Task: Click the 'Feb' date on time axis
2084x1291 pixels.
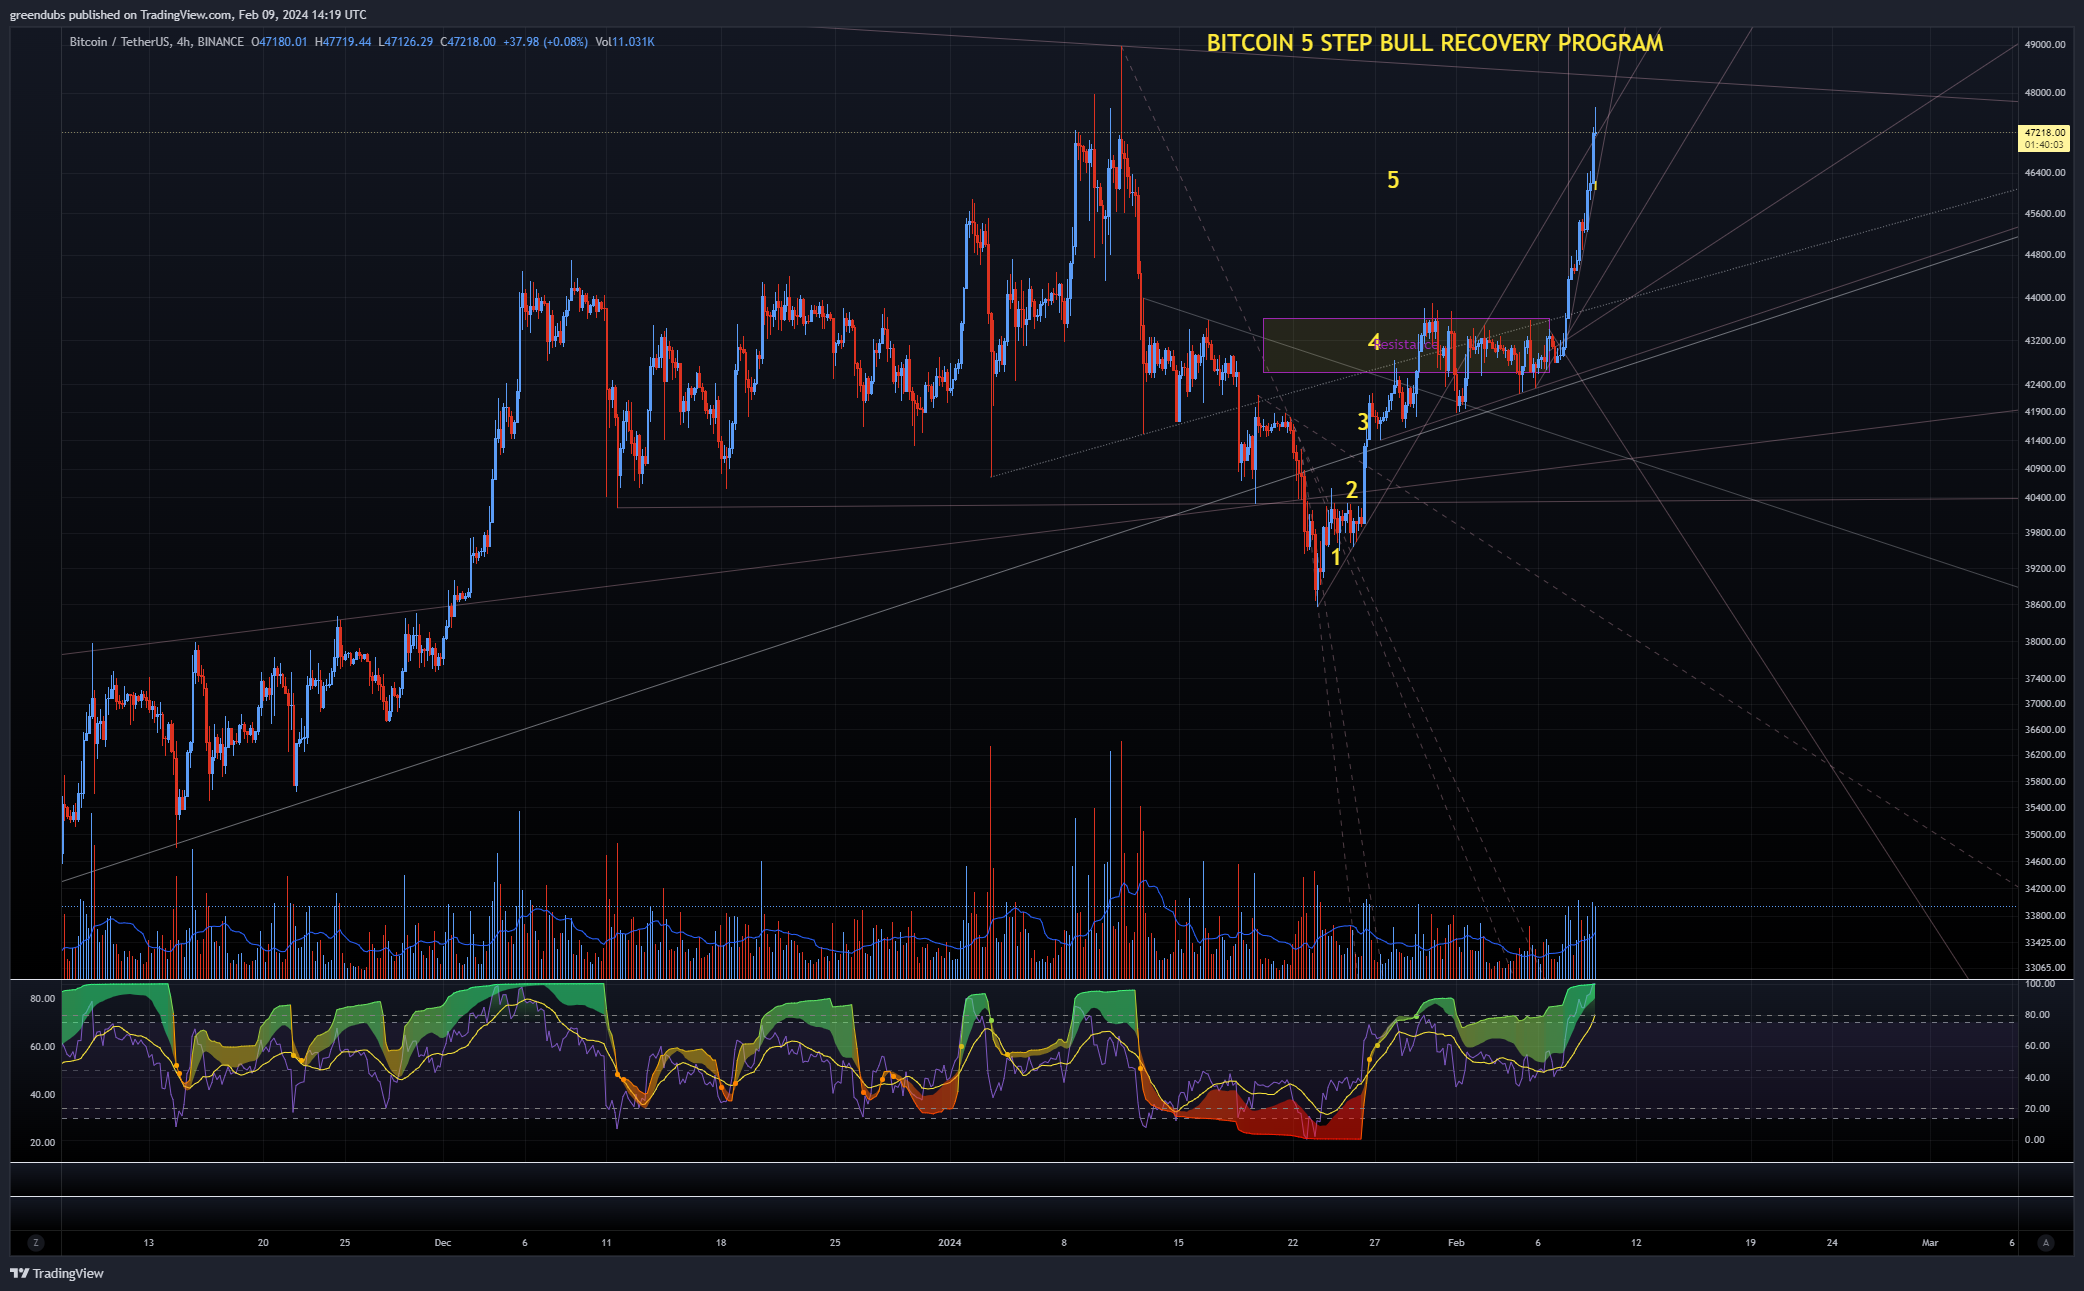Action: pyautogui.click(x=1456, y=1243)
